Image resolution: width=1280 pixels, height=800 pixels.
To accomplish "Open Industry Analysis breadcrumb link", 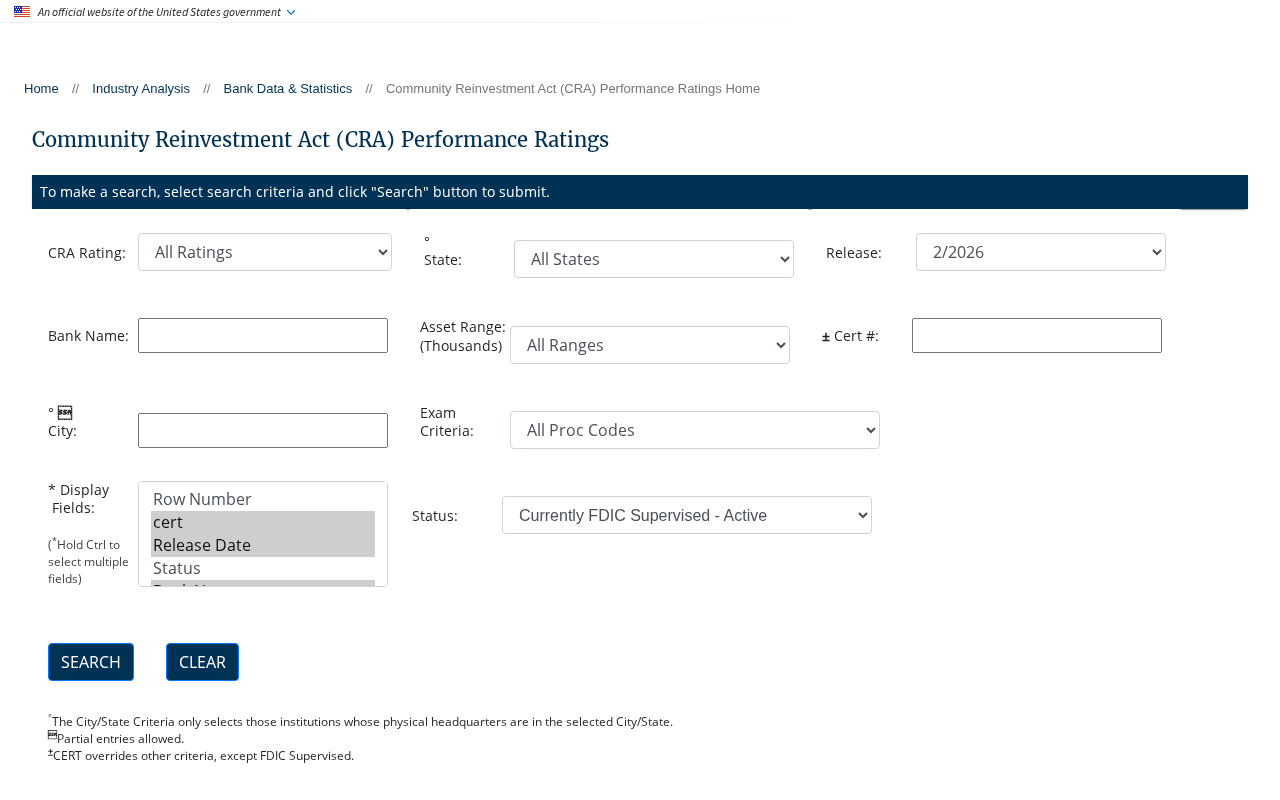I will pos(141,89).
